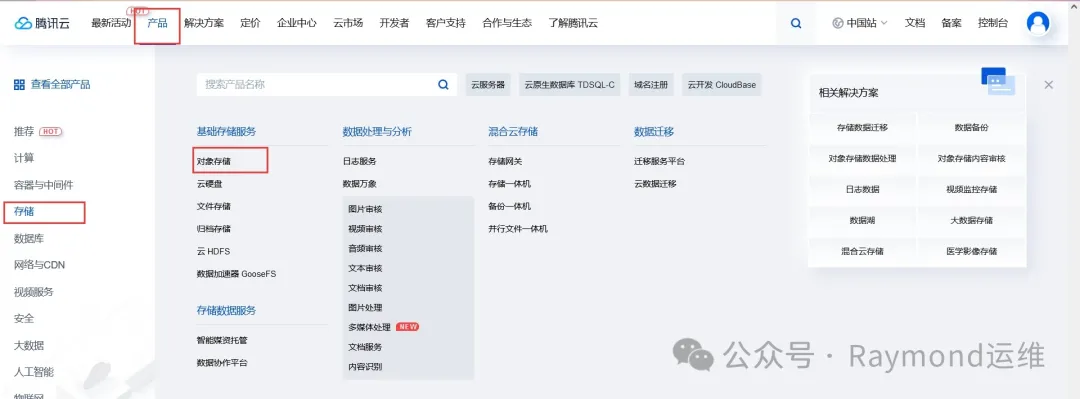Open the 视频审核 sub-item
Image resolution: width=1080 pixels, height=399 pixels.
click(x=365, y=229)
